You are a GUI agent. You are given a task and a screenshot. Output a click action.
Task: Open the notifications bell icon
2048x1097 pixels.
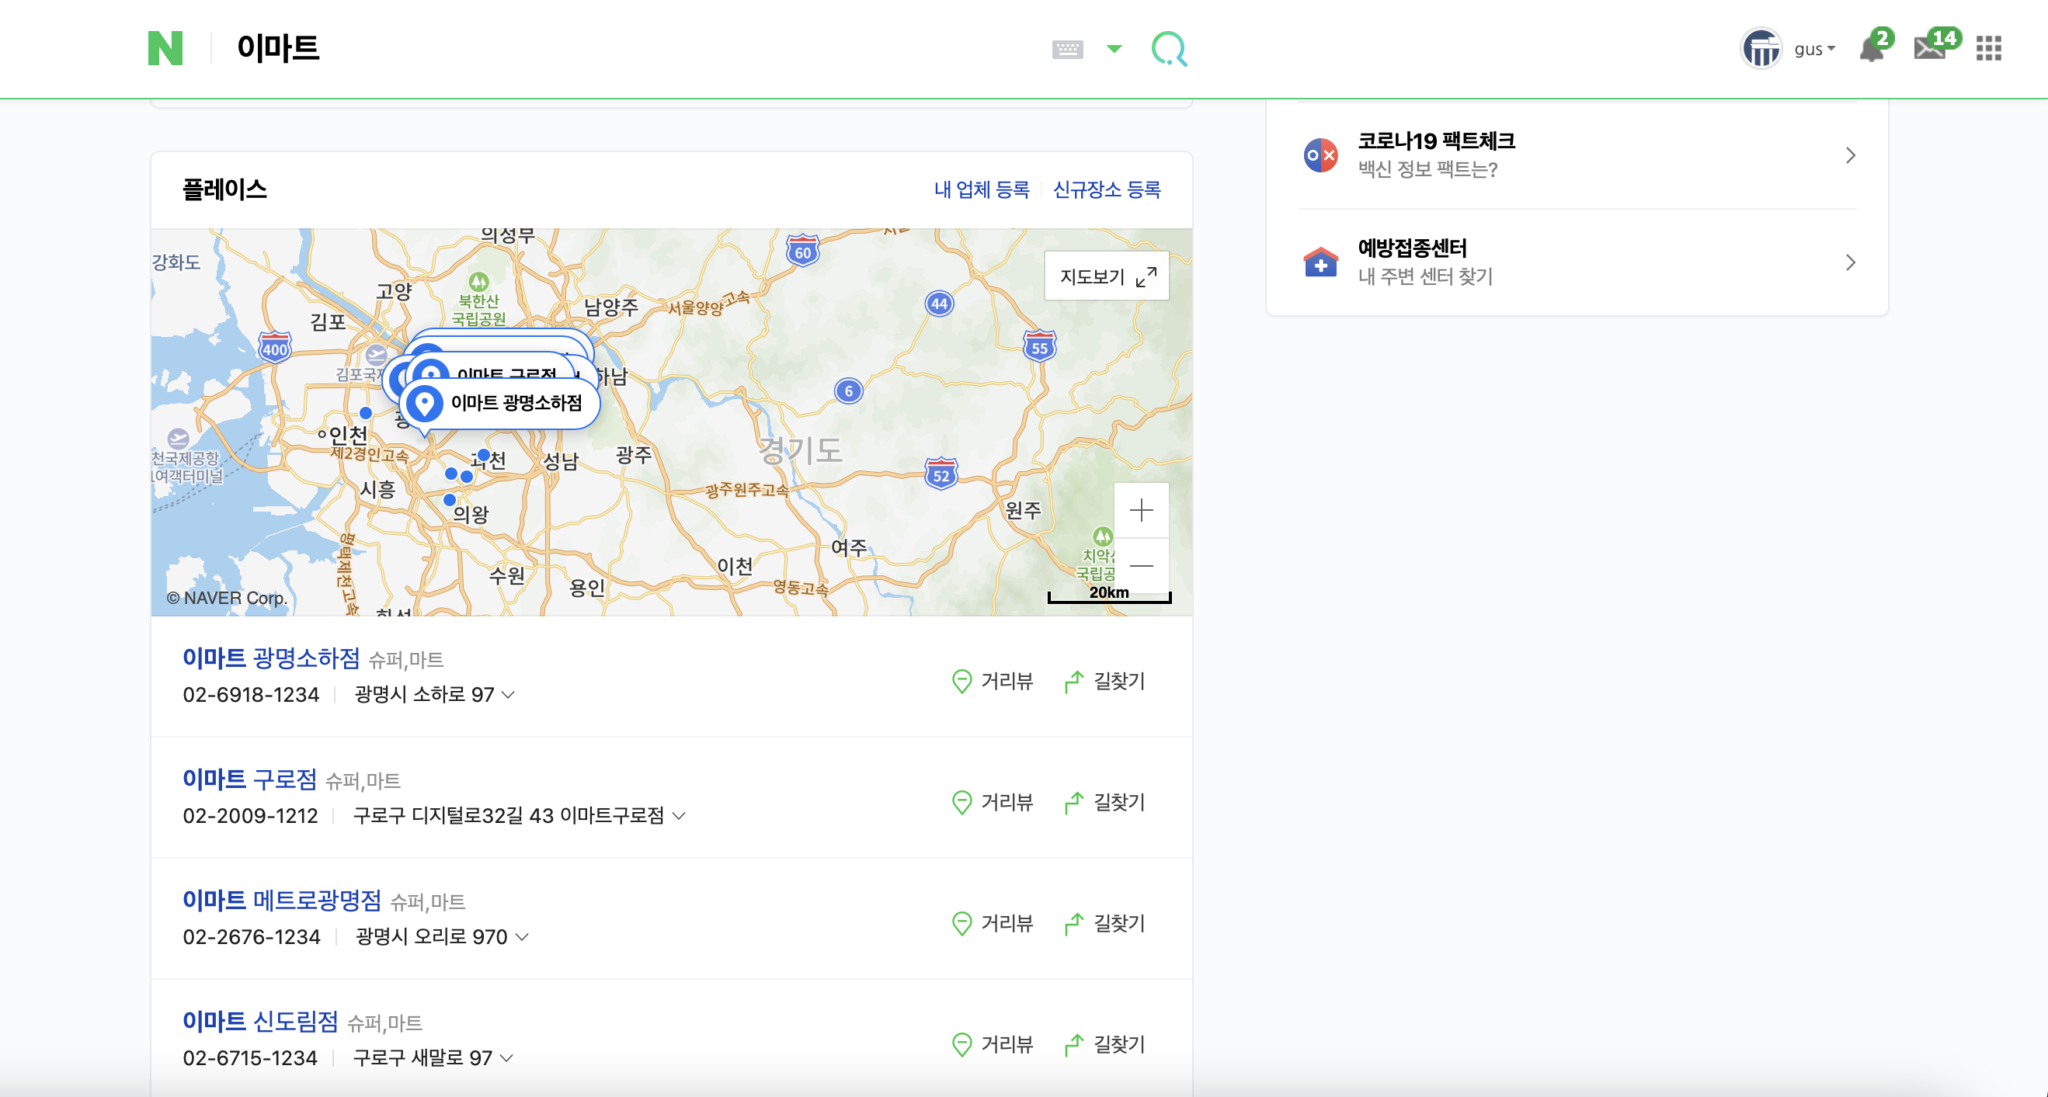pos(1871,49)
